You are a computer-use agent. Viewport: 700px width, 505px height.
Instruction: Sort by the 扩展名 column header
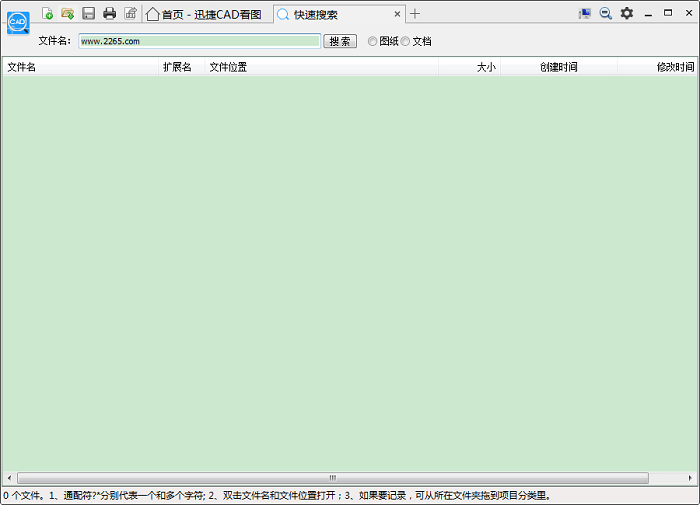pos(177,67)
